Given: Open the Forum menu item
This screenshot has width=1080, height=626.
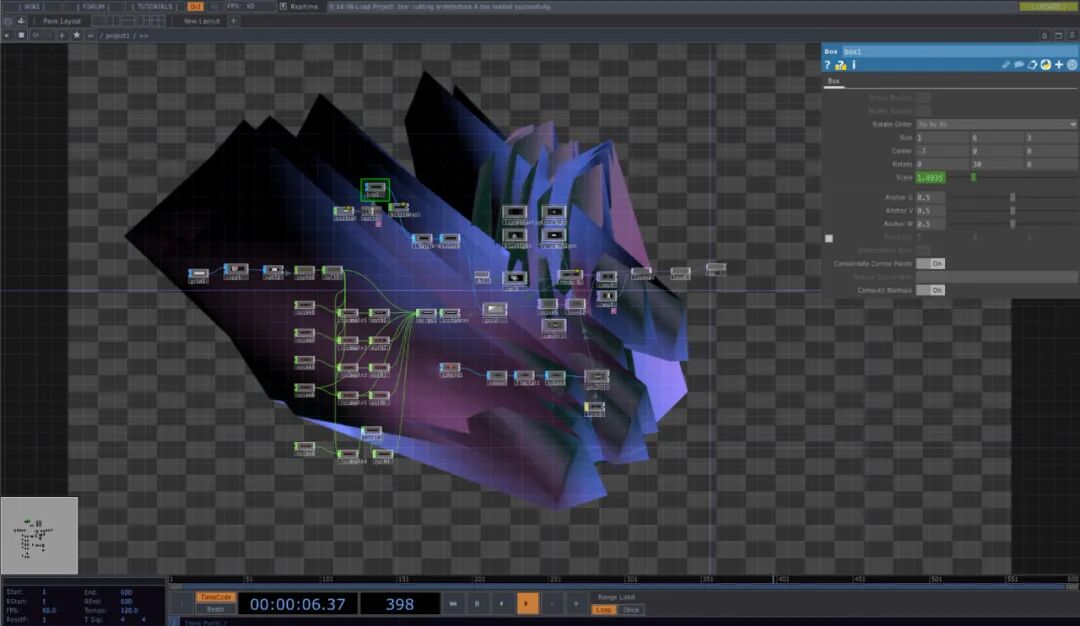Looking at the screenshot, I should pyautogui.click(x=94, y=6).
